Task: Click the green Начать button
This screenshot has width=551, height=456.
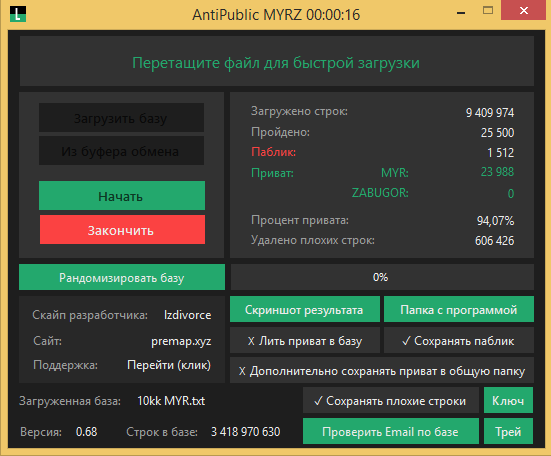Action: tap(122, 196)
